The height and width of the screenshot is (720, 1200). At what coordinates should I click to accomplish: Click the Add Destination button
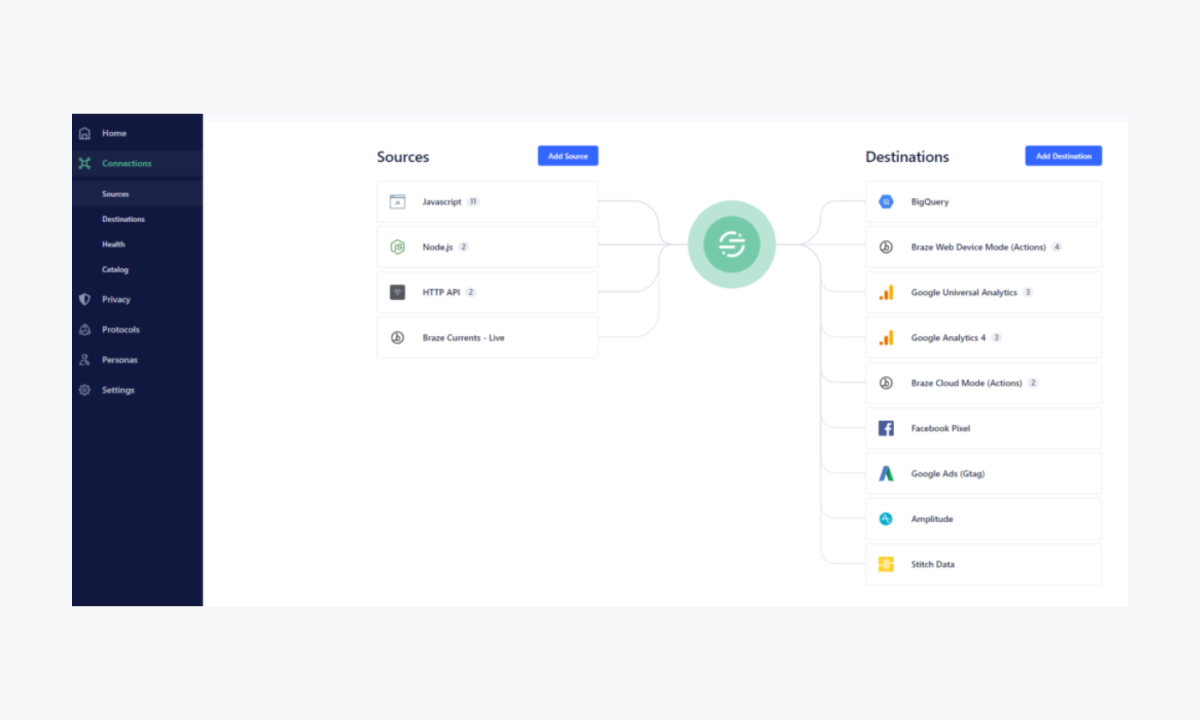tap(1063, 155)
